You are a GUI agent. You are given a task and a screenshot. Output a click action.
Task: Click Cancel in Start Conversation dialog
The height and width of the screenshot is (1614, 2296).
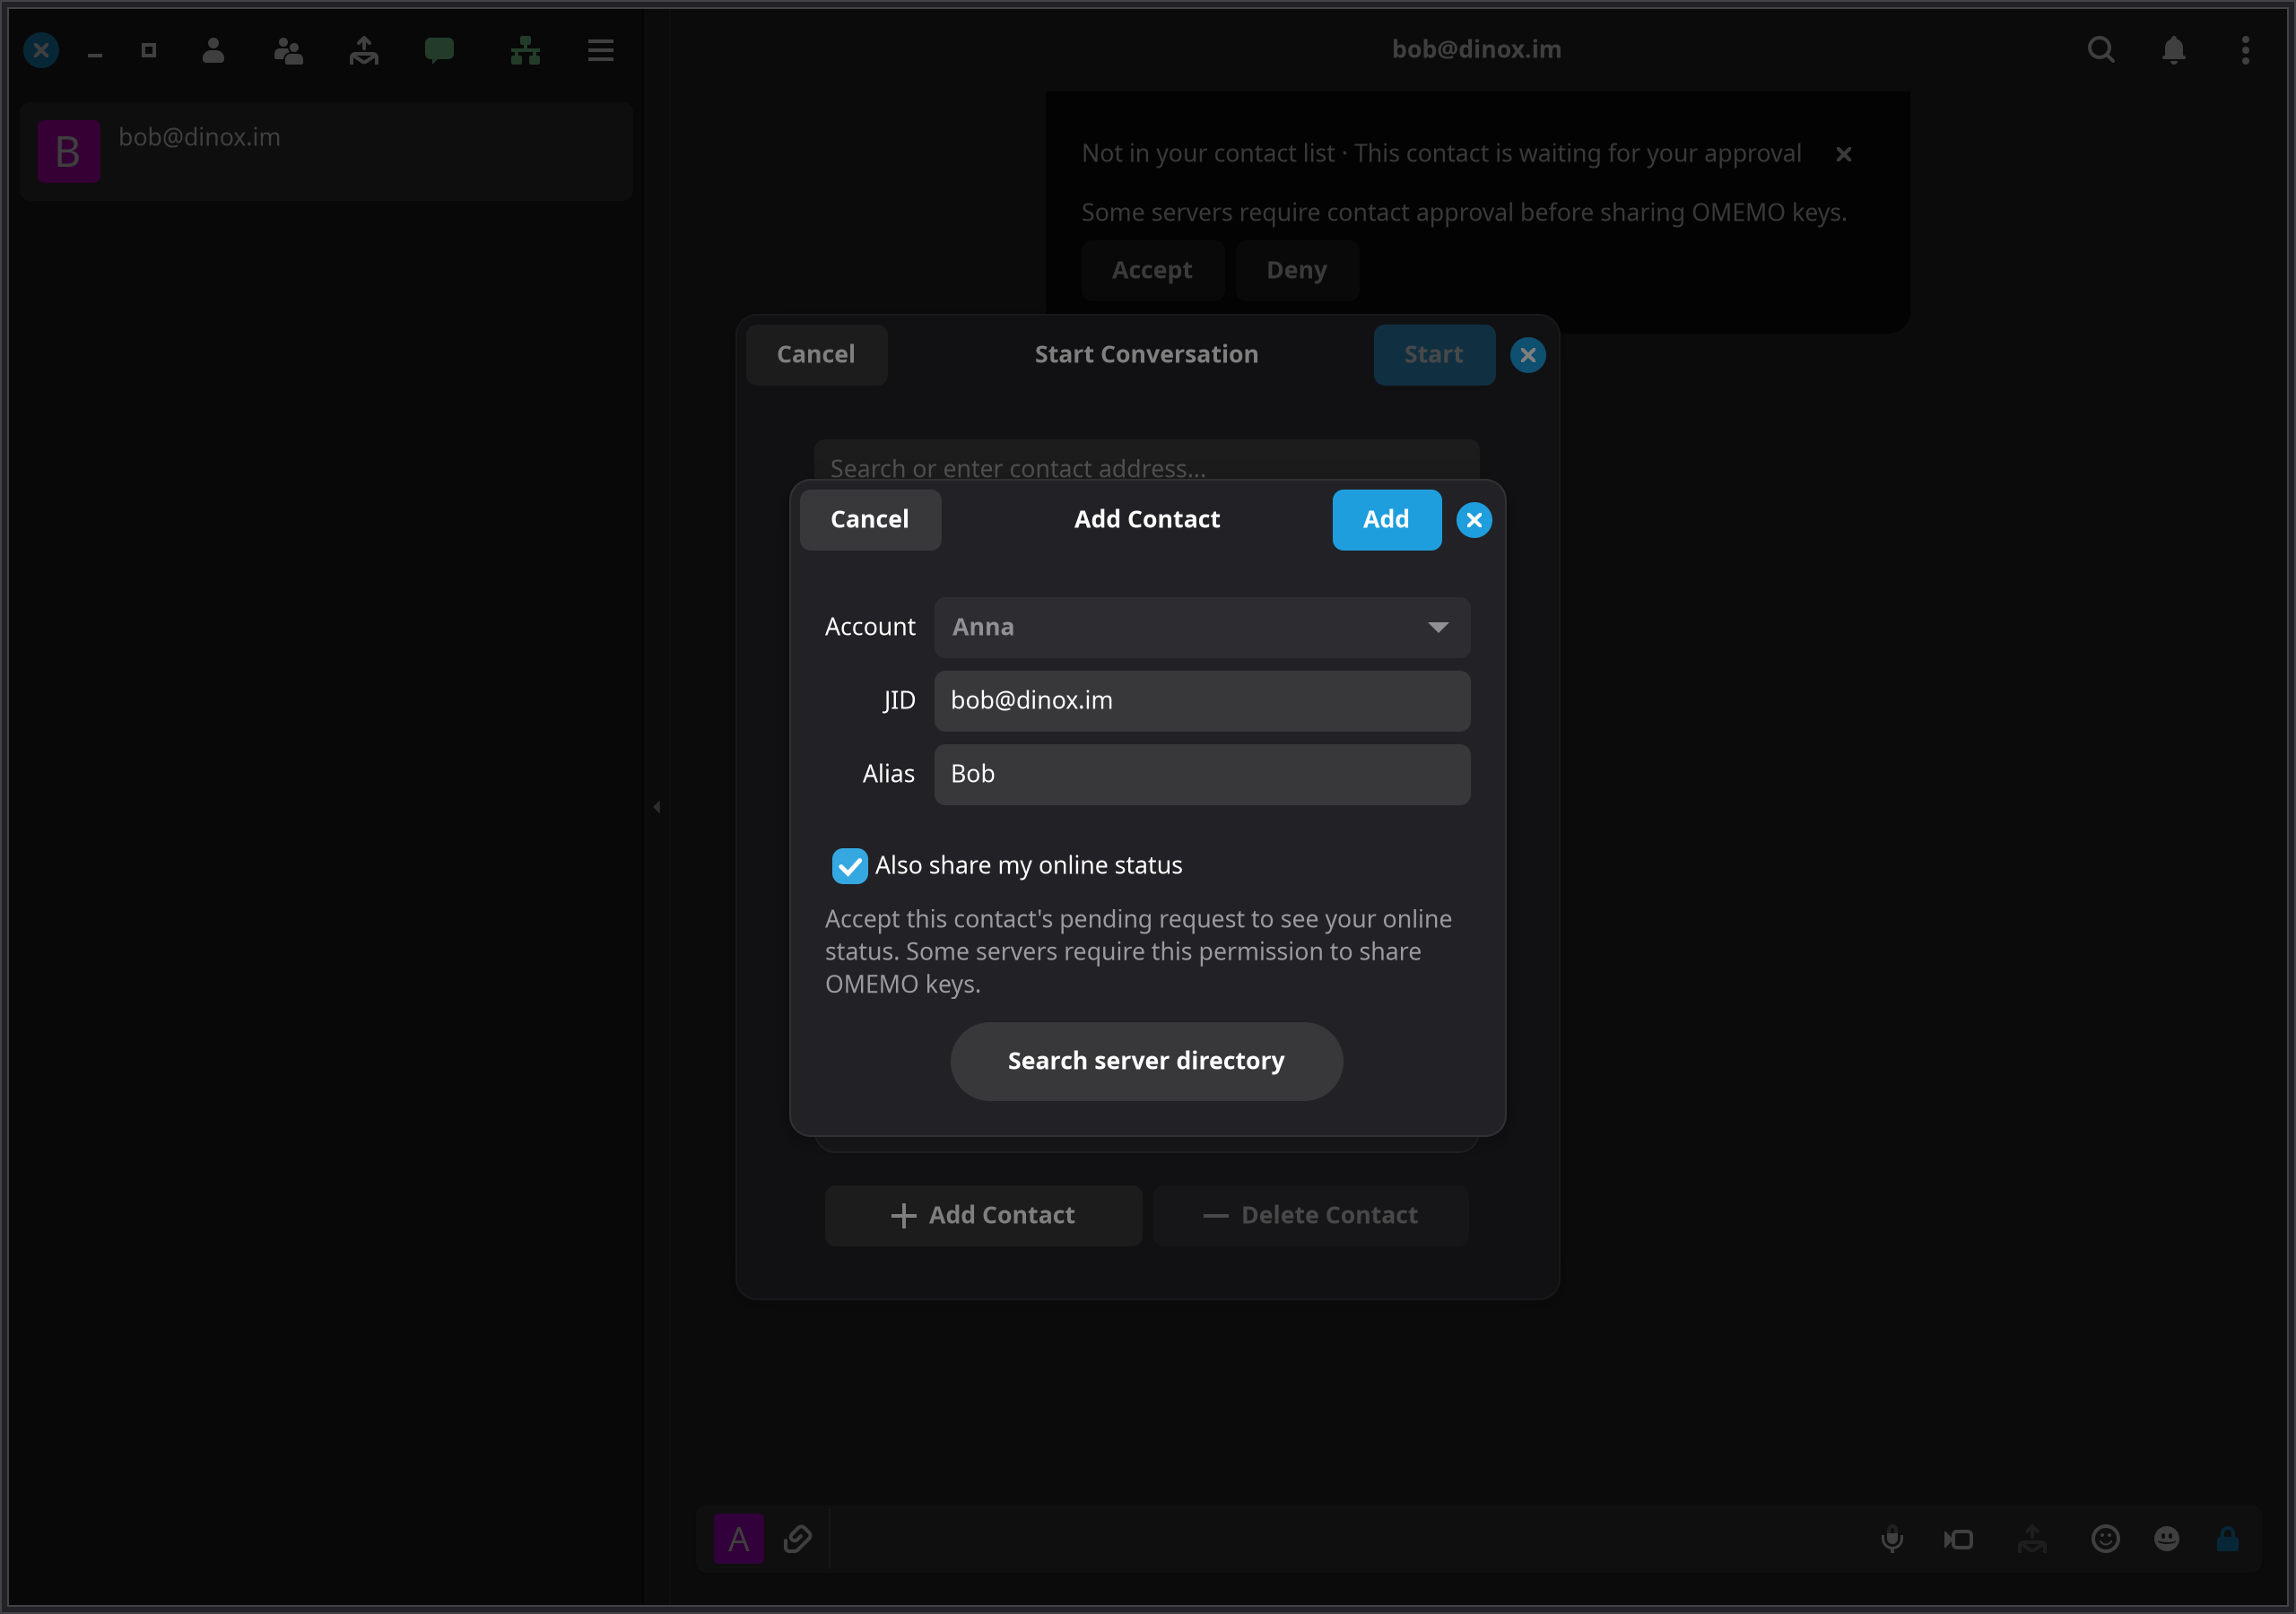coord(816,355)
